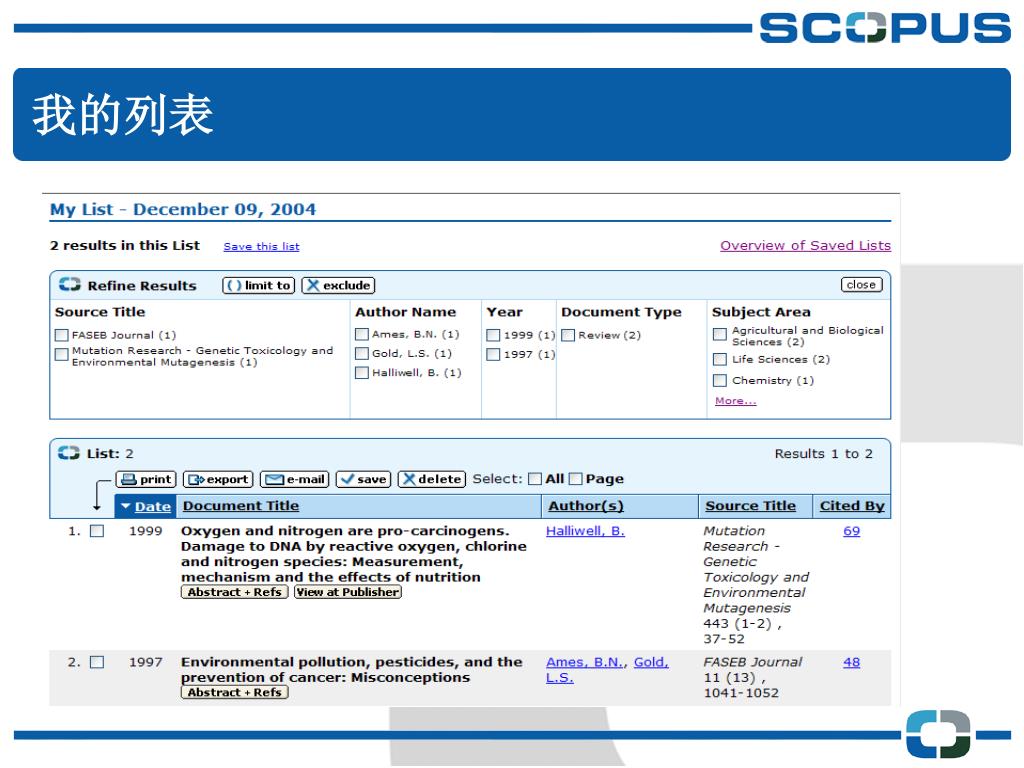The image size is (1024, 768).
Task: Select checkbox for result 2 from 1997
Action: pyautogui.click(x=97, y=662)
